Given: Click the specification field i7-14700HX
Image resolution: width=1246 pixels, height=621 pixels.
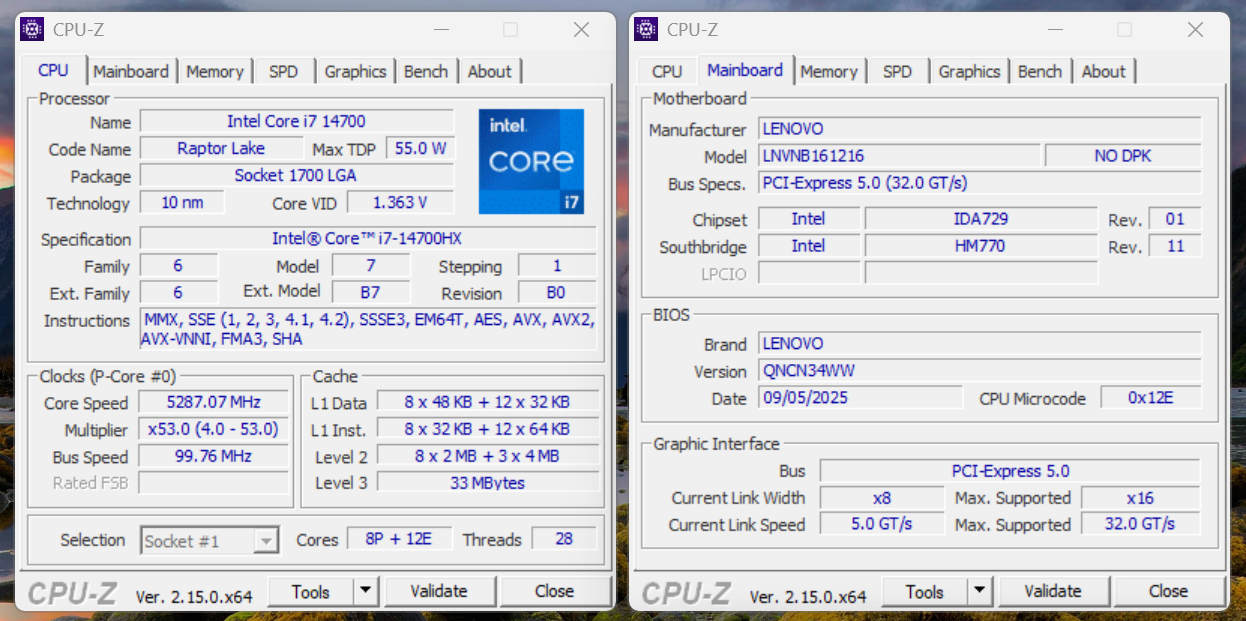Looking at the screenshot, I should (368, 238).
